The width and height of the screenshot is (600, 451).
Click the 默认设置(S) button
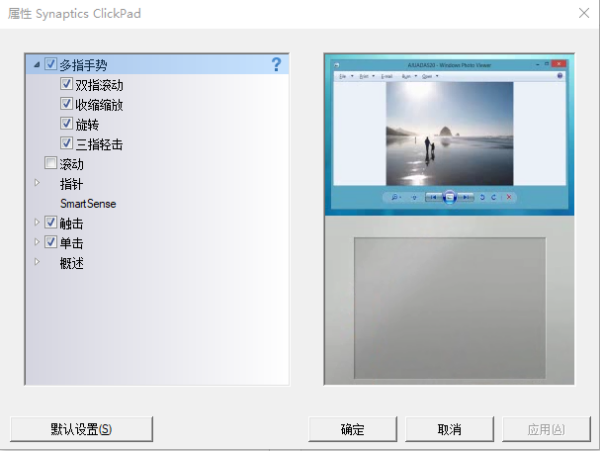click(x=82, y=429)
